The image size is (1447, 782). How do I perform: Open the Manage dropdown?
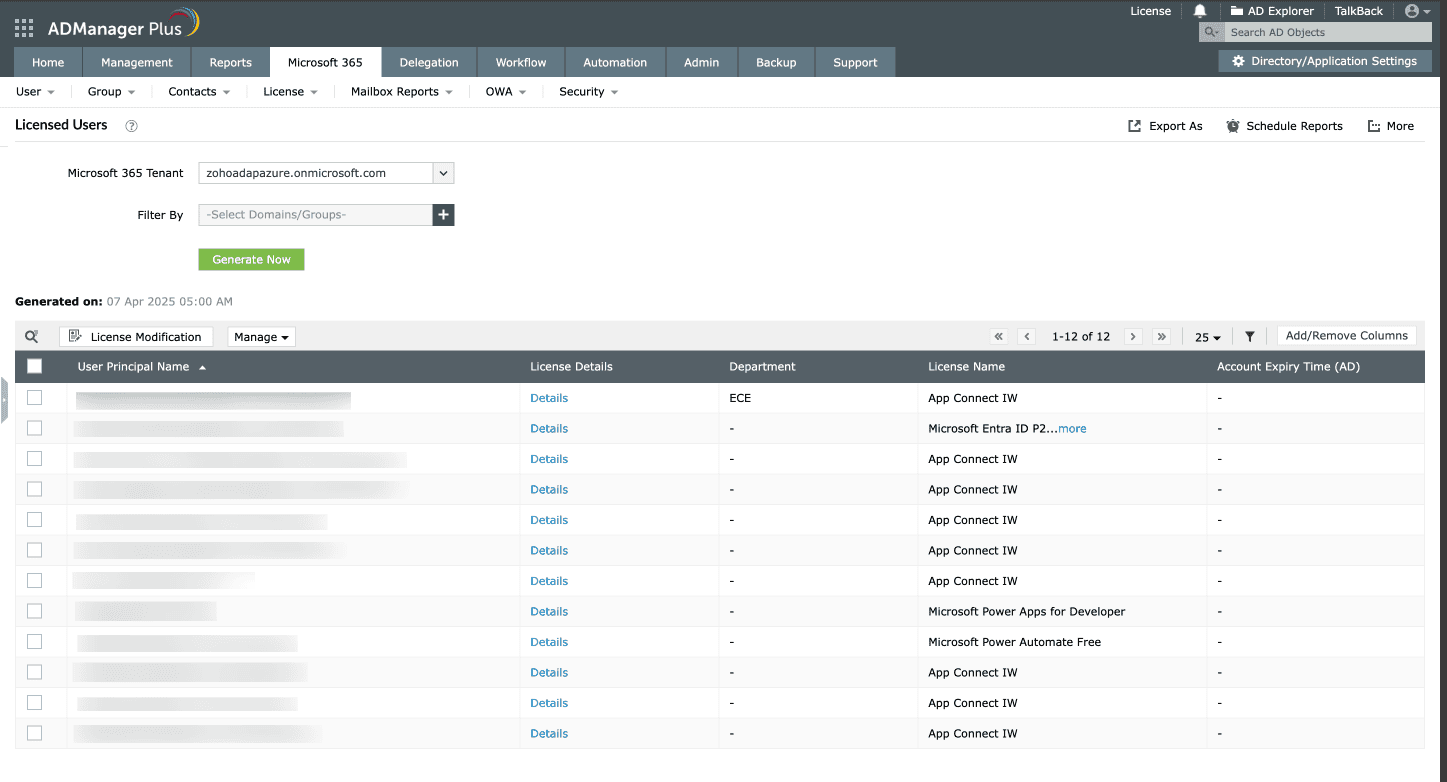tap(261, 337)
